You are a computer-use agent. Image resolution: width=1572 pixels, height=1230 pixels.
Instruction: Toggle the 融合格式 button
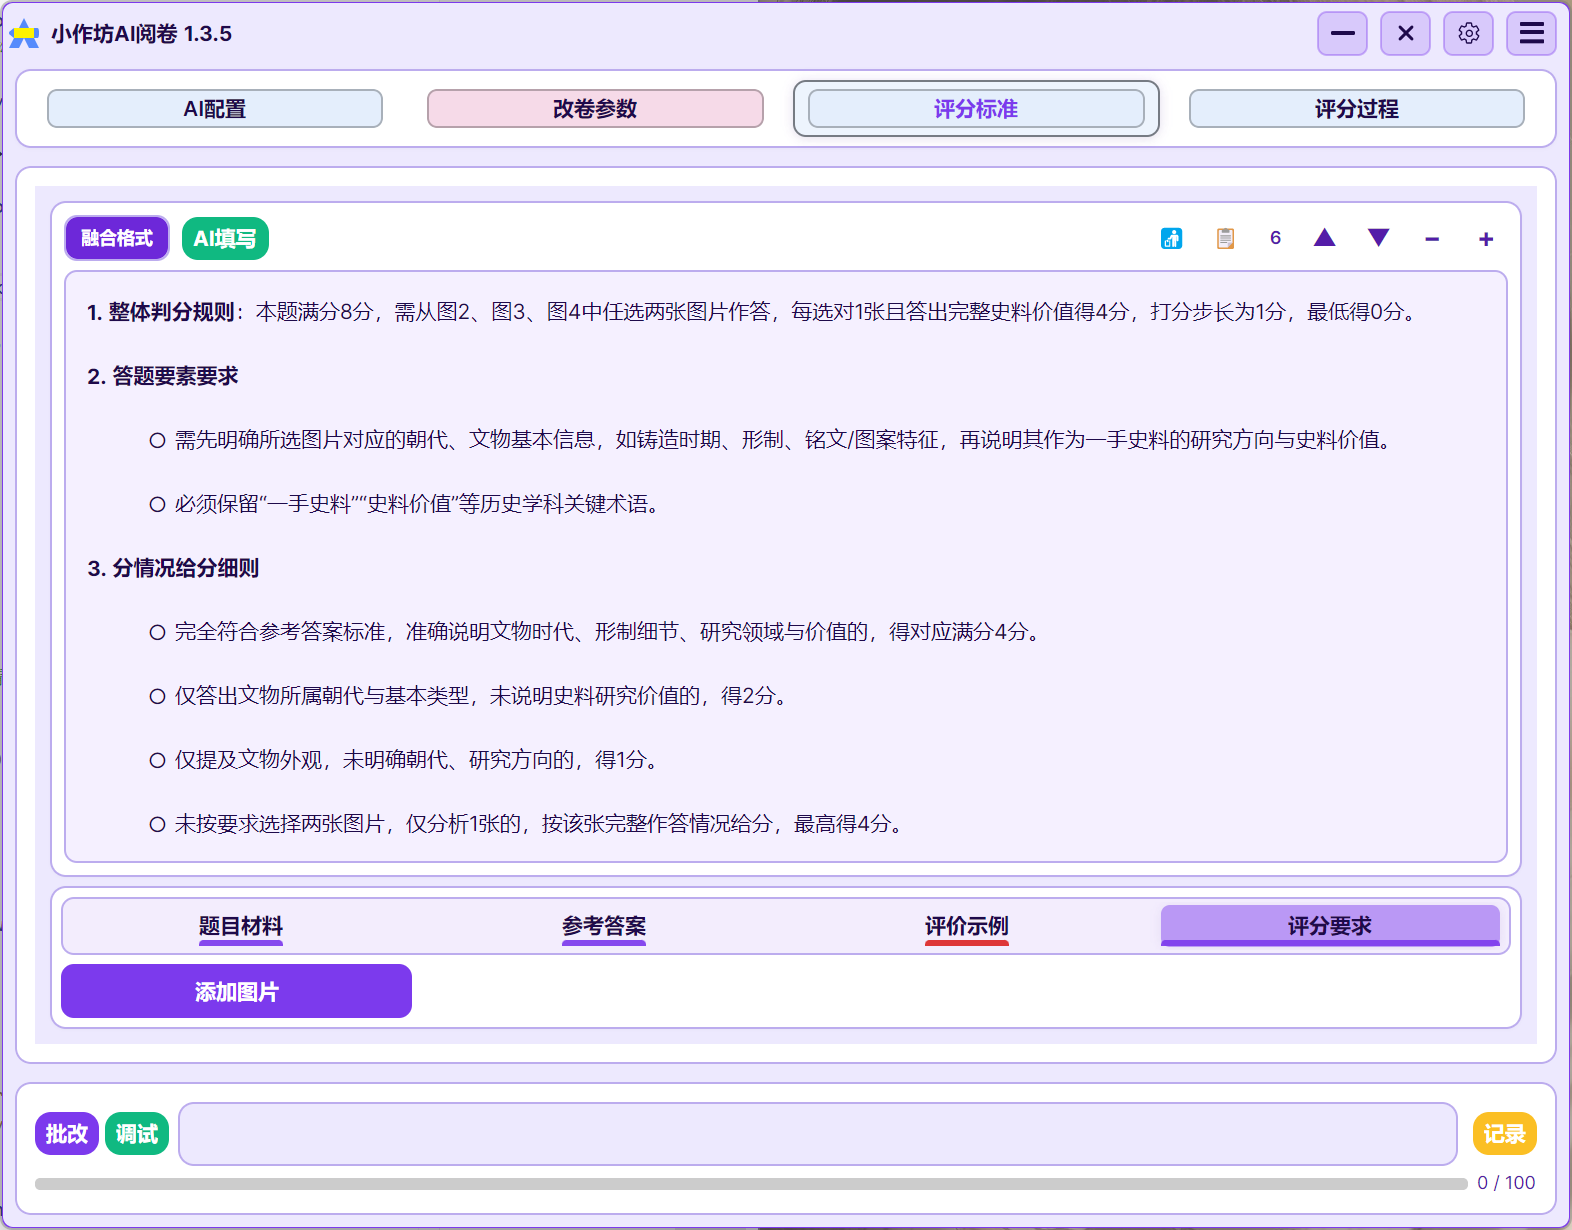pyautogui.click(x=117, y=238)
